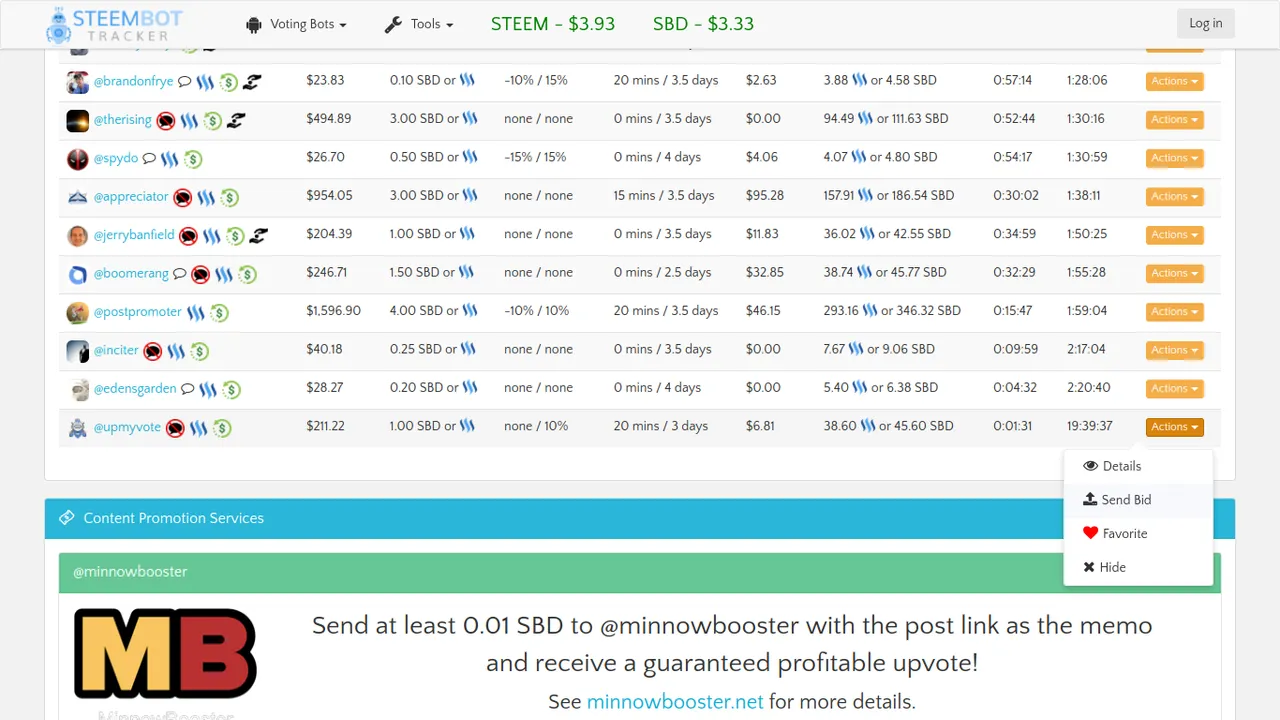Open the @postpromoter profile link
This screenshot has height=720, width=1280.
pyautogui.click(x=138, y=312)
